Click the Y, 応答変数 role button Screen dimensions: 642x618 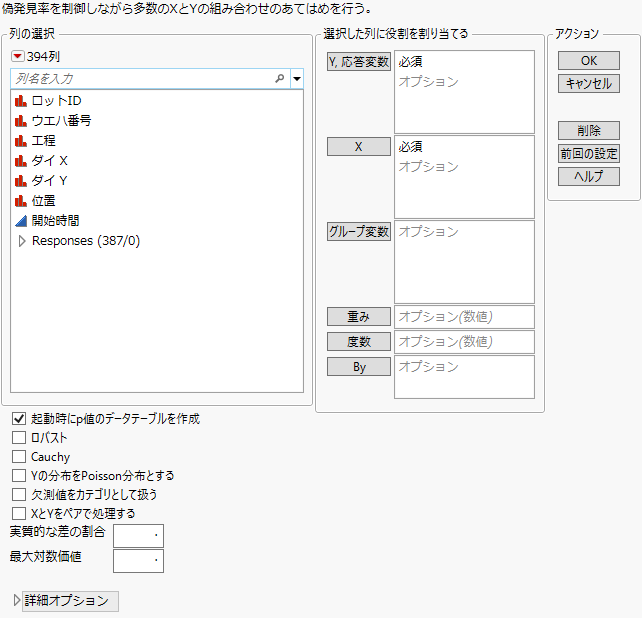359,62
